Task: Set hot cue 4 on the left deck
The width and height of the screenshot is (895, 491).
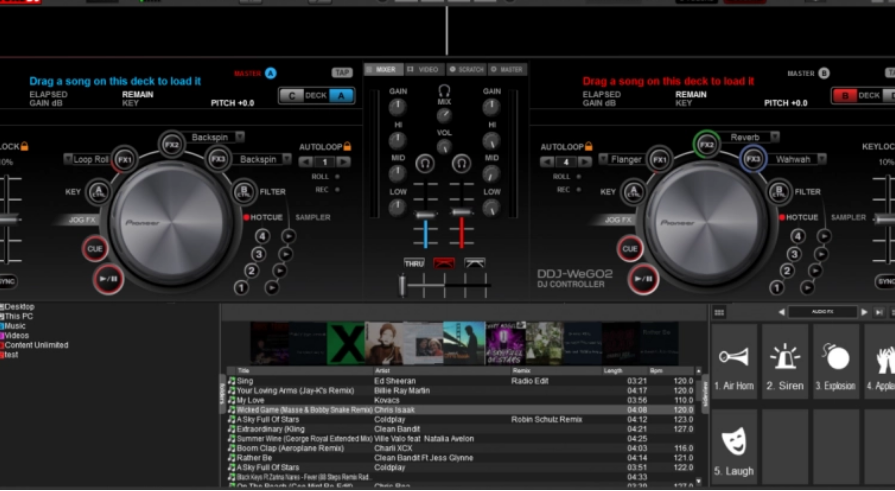Action: tap(262, 236)
